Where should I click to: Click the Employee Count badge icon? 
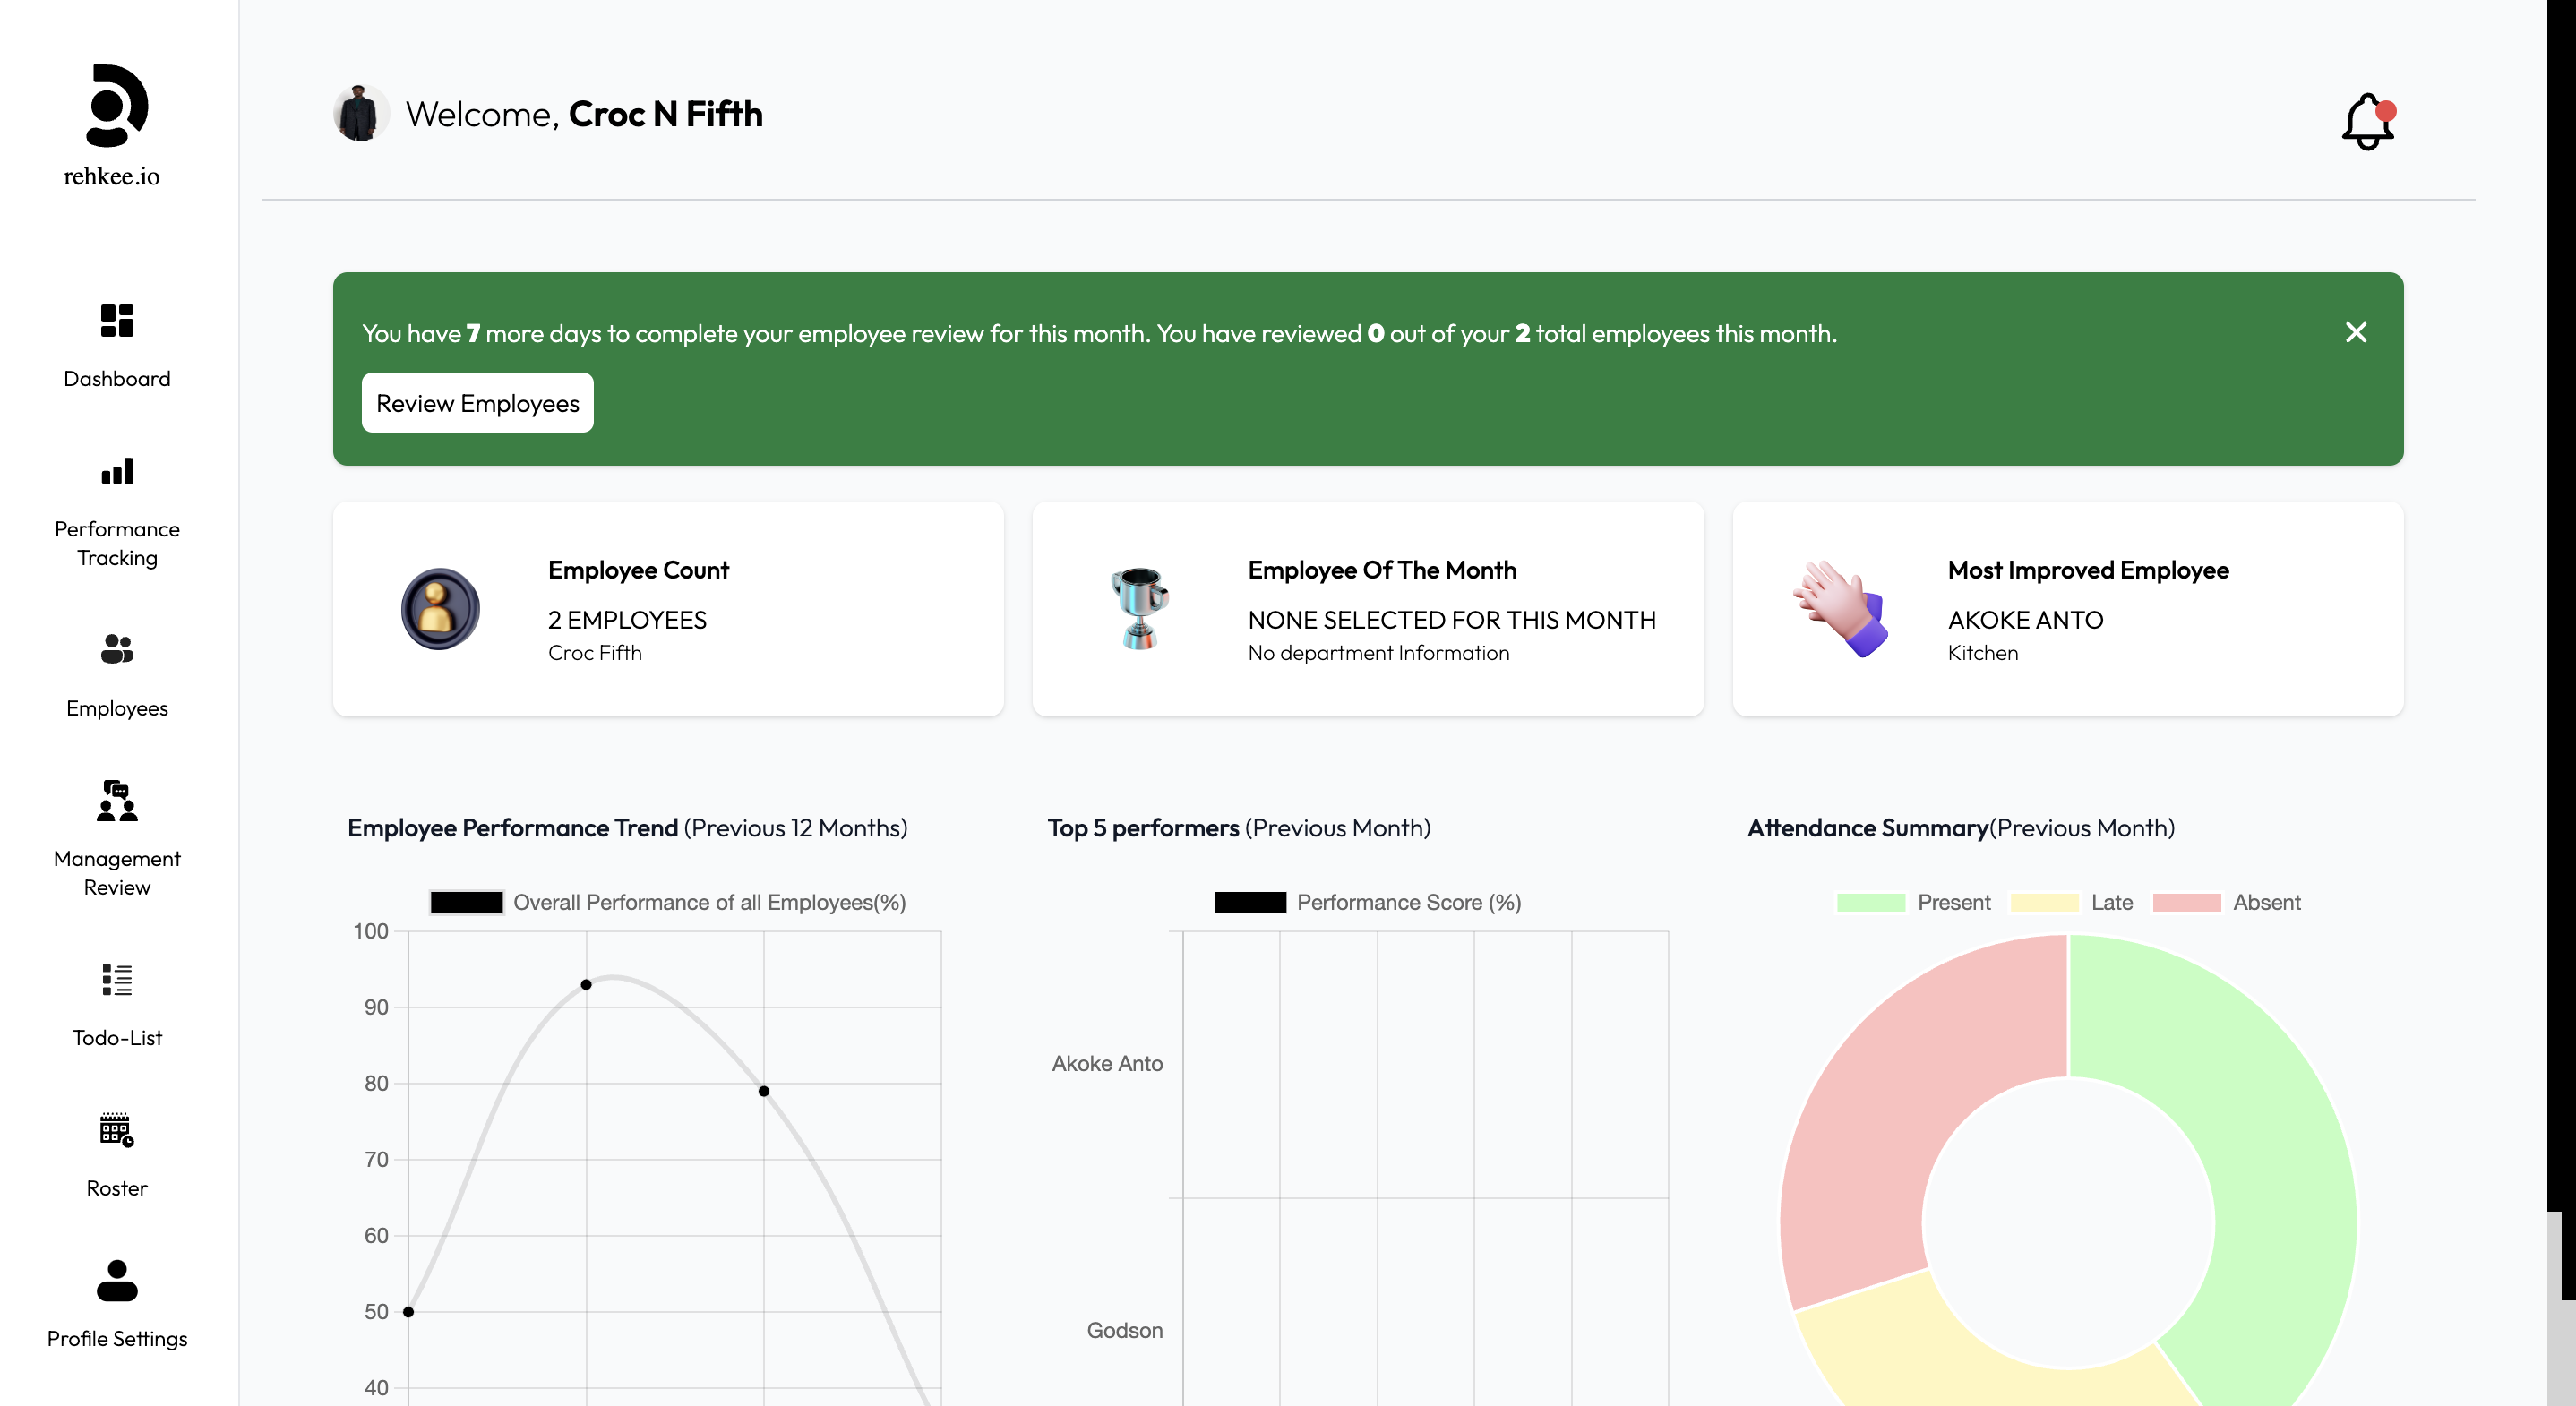tap(440, 608)
